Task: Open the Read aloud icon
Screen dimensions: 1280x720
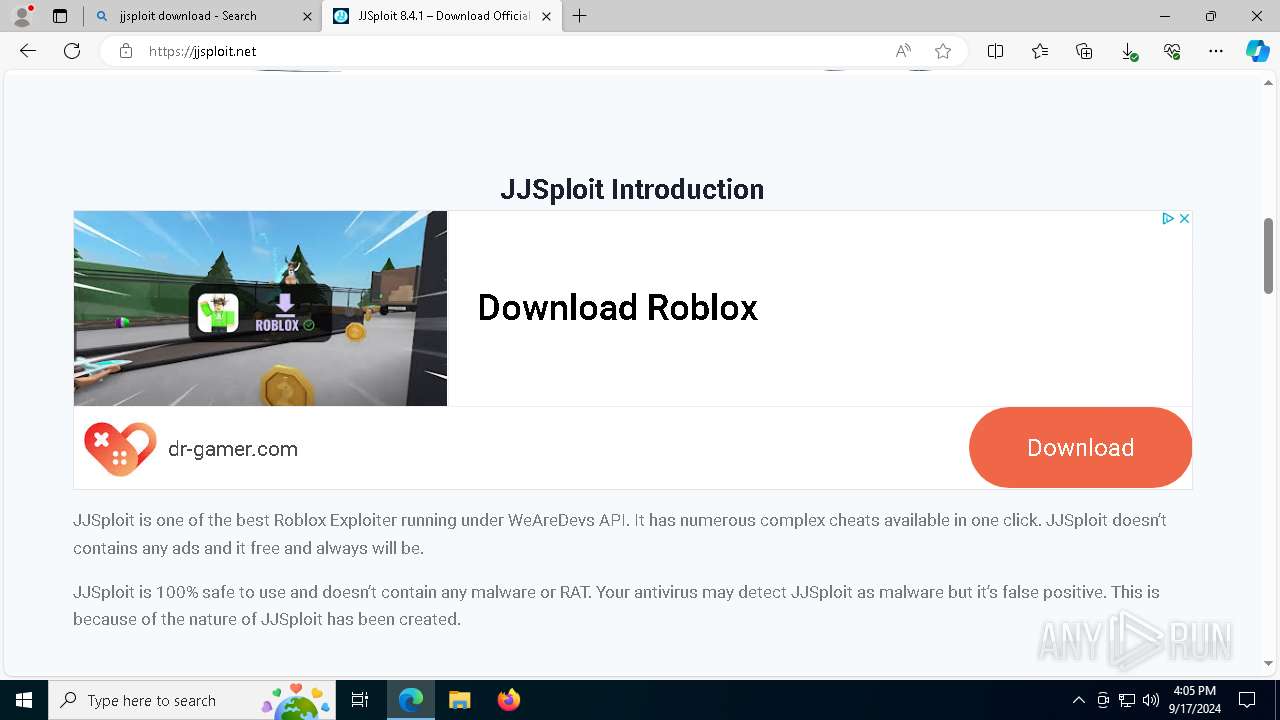Action: [903, 51]
